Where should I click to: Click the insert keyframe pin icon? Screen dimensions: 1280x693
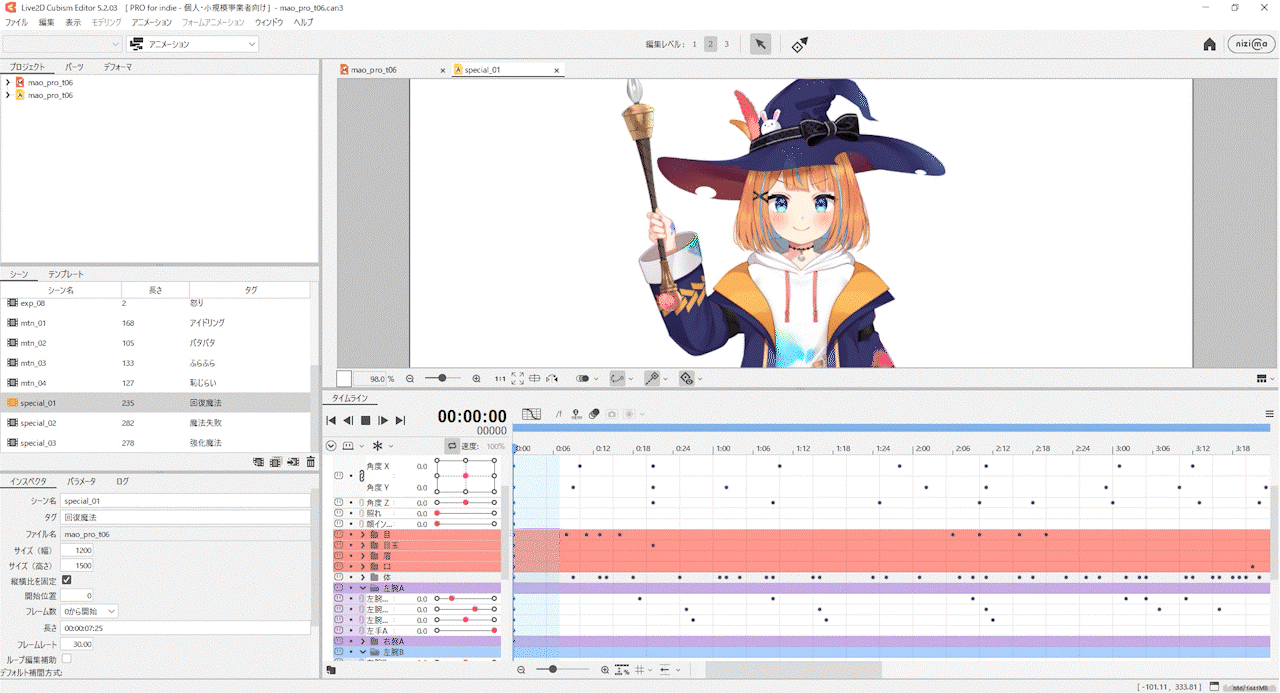576,414
